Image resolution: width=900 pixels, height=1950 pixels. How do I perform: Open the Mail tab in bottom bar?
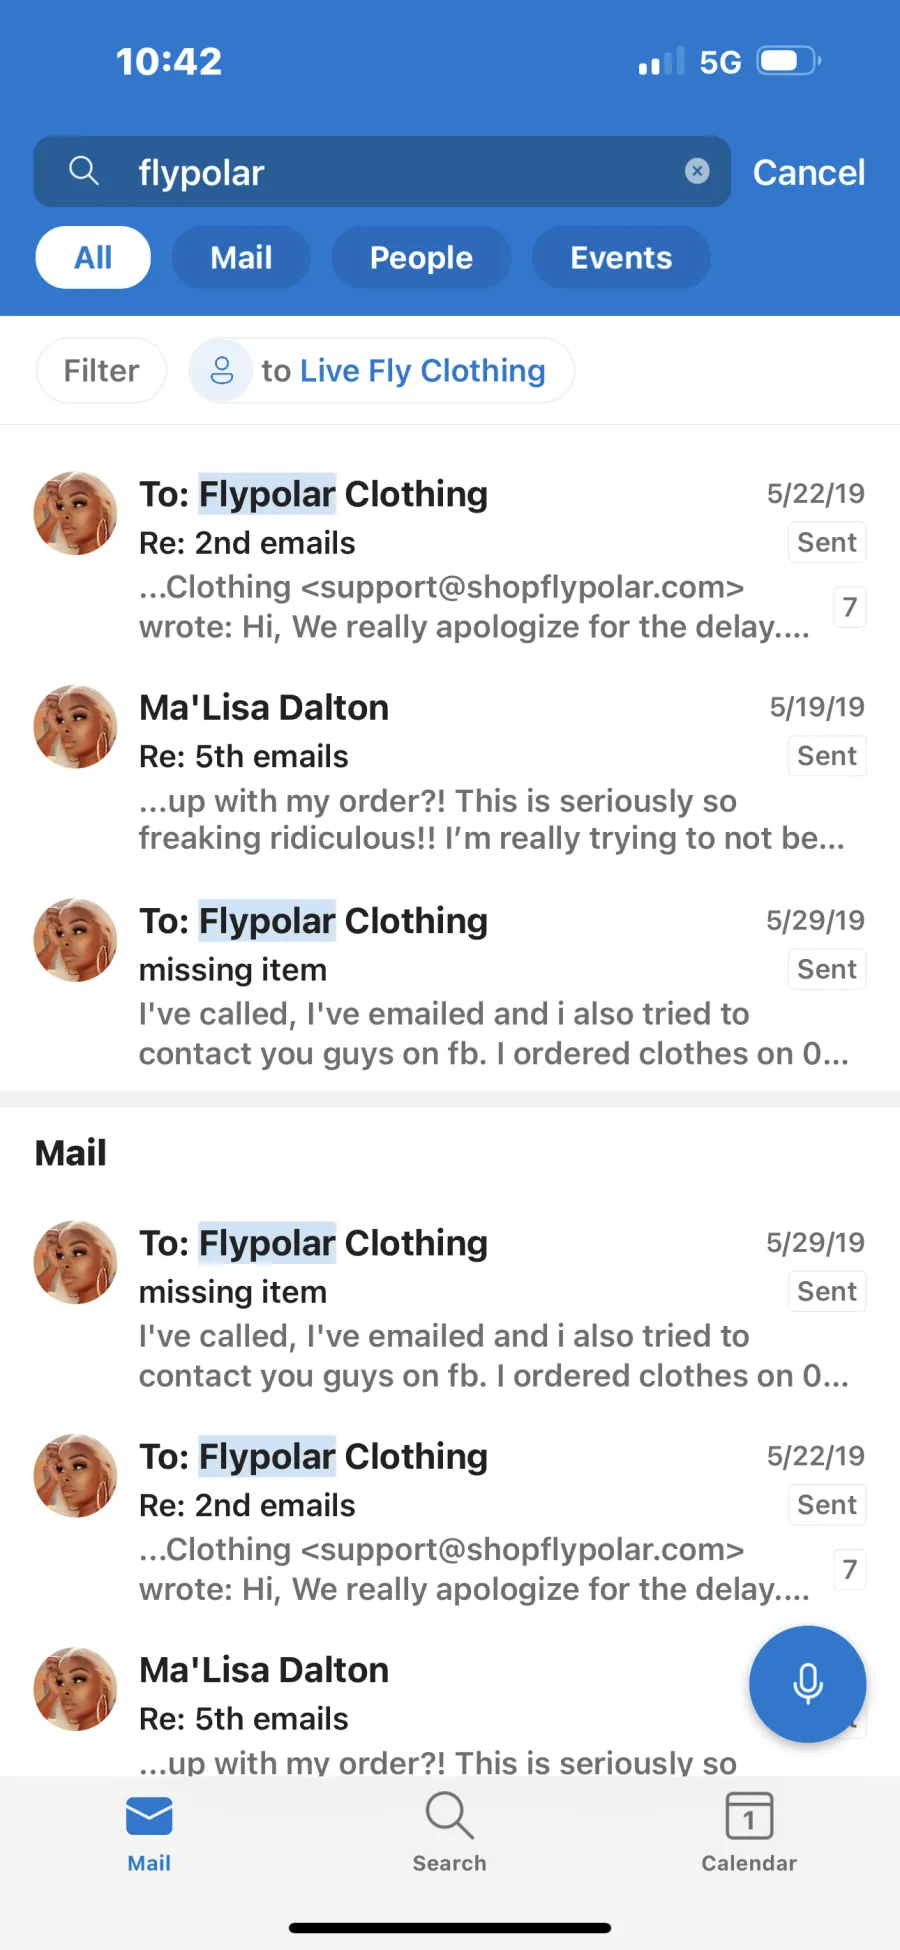tap(149, 1832)
